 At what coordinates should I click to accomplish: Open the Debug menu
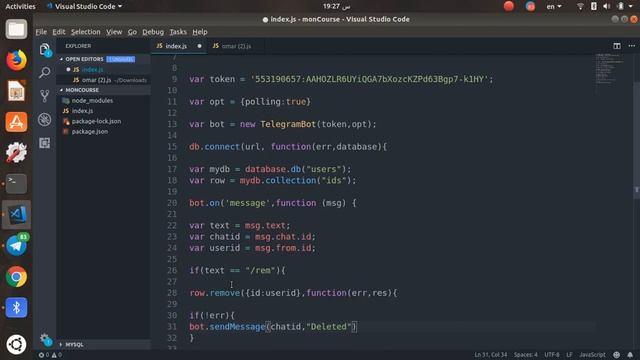(x=153, y=32)
